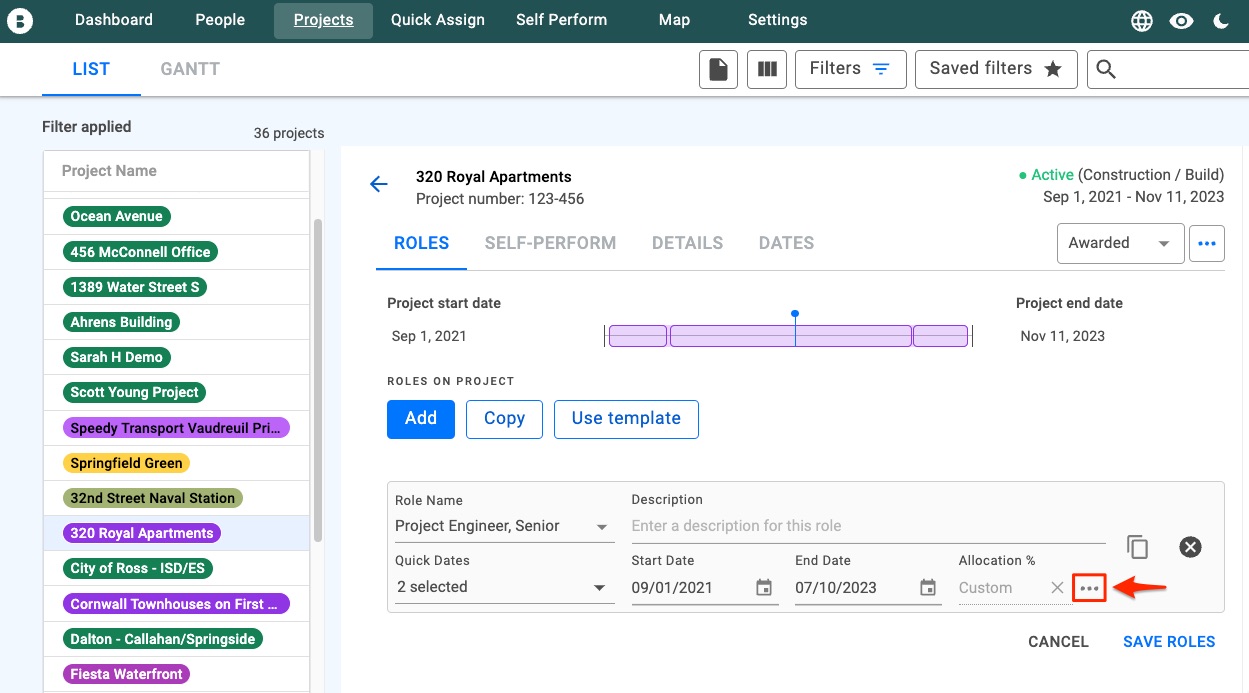The image size is (1249, 693).
Task: Open the language globe icon
Action: tap(1142, 21)
